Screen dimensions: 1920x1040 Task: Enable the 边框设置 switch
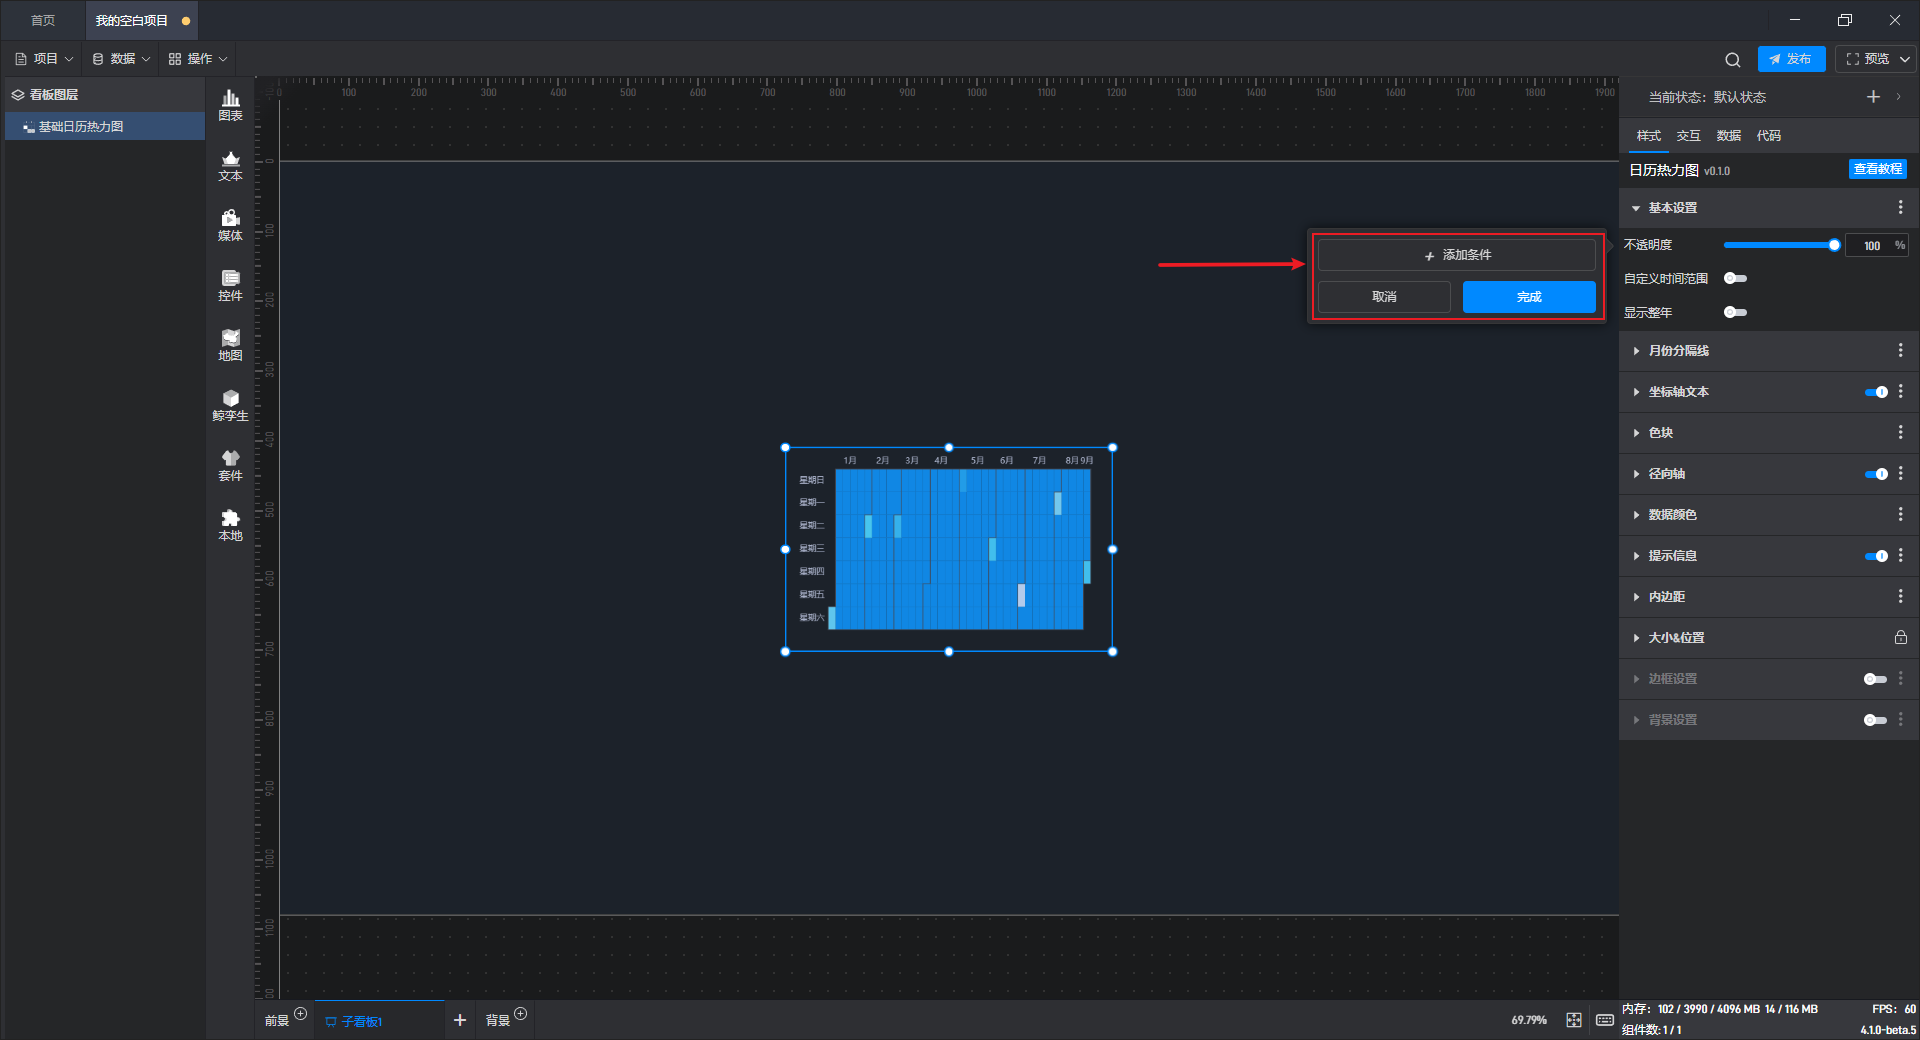(x=1875, y=679)
